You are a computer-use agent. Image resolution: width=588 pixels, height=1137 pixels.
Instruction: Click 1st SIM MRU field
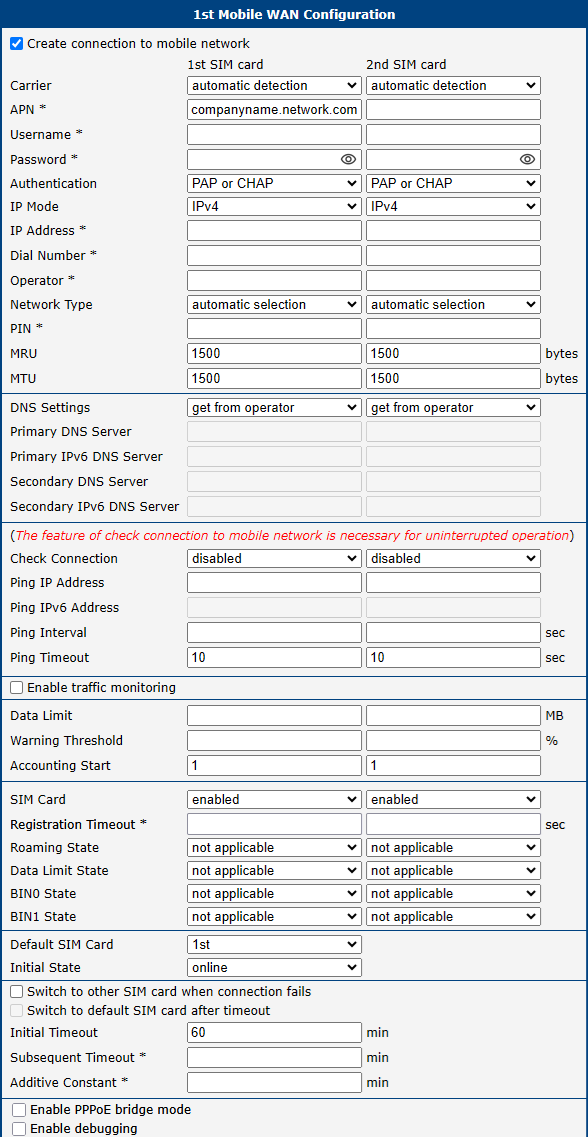[x=274, y=354]
